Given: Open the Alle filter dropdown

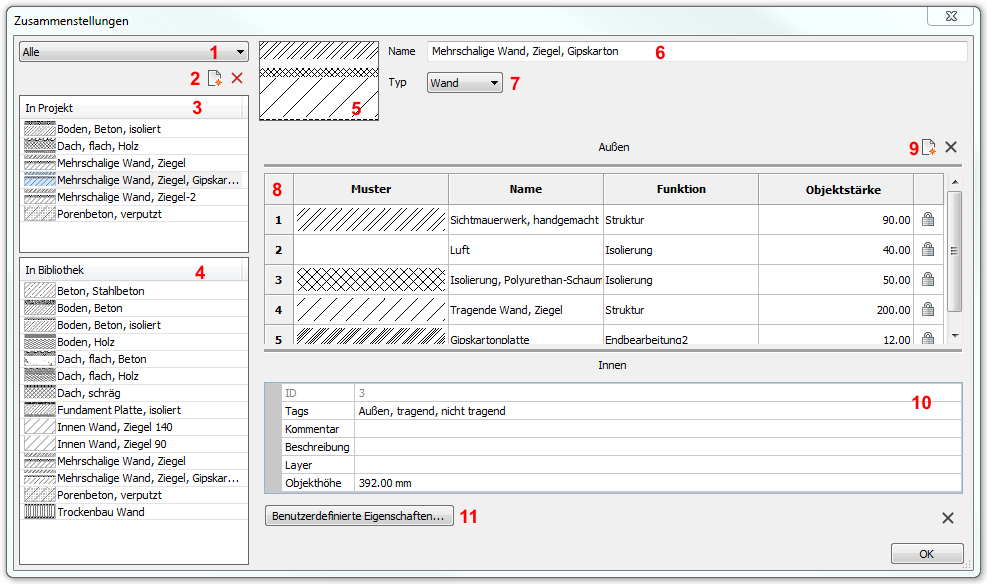Looking at the screenshot, I should pos(134,52).
